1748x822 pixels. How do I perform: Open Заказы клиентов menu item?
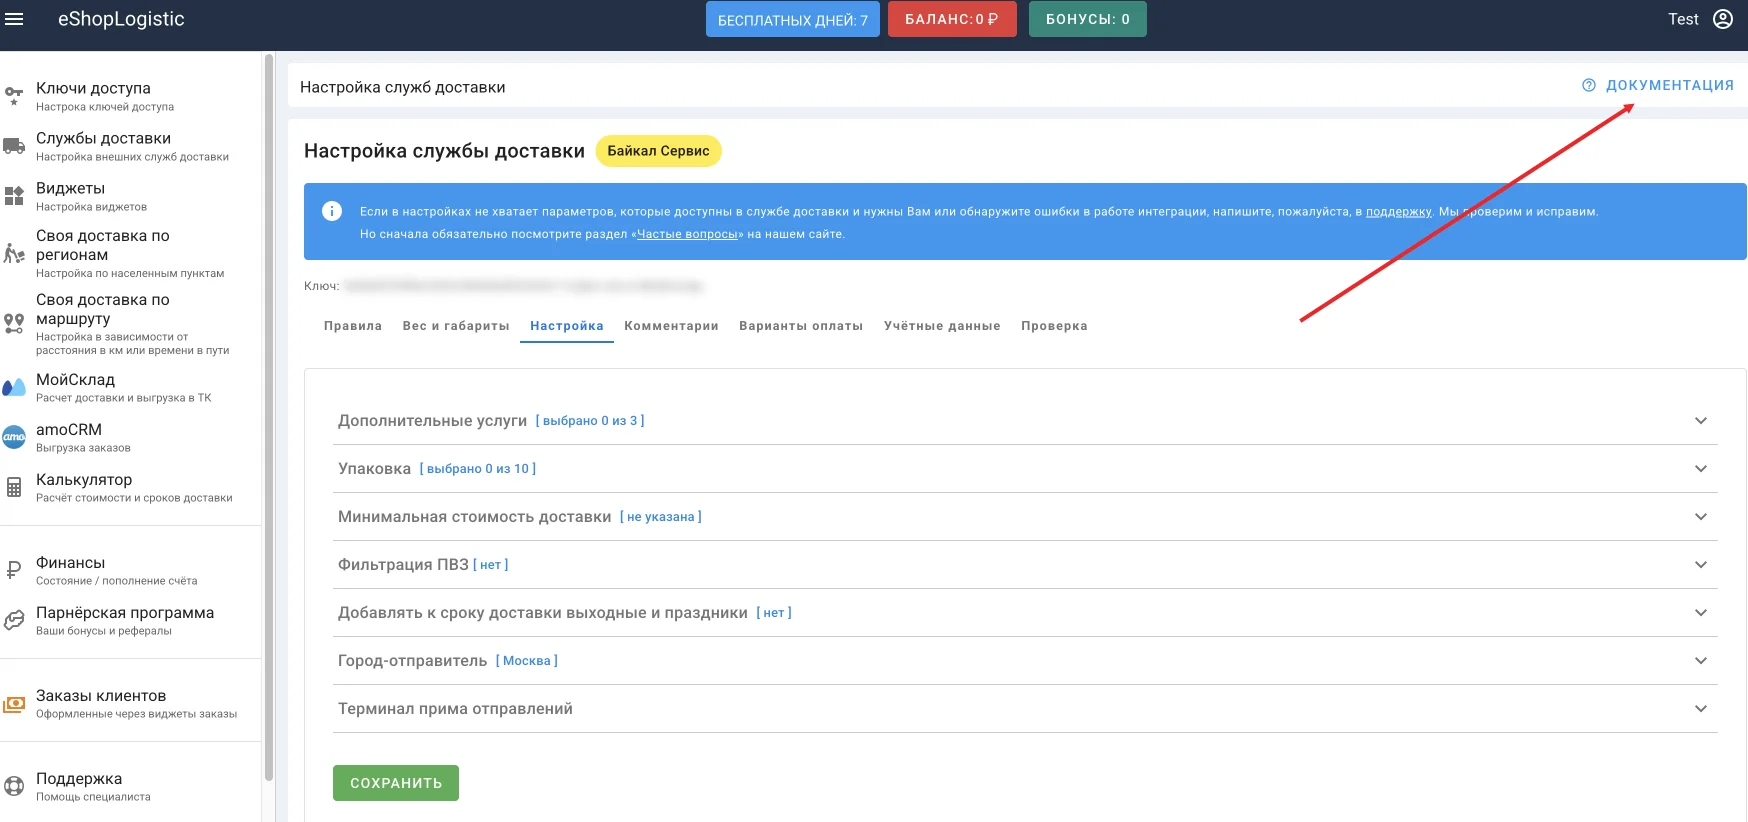130,704
